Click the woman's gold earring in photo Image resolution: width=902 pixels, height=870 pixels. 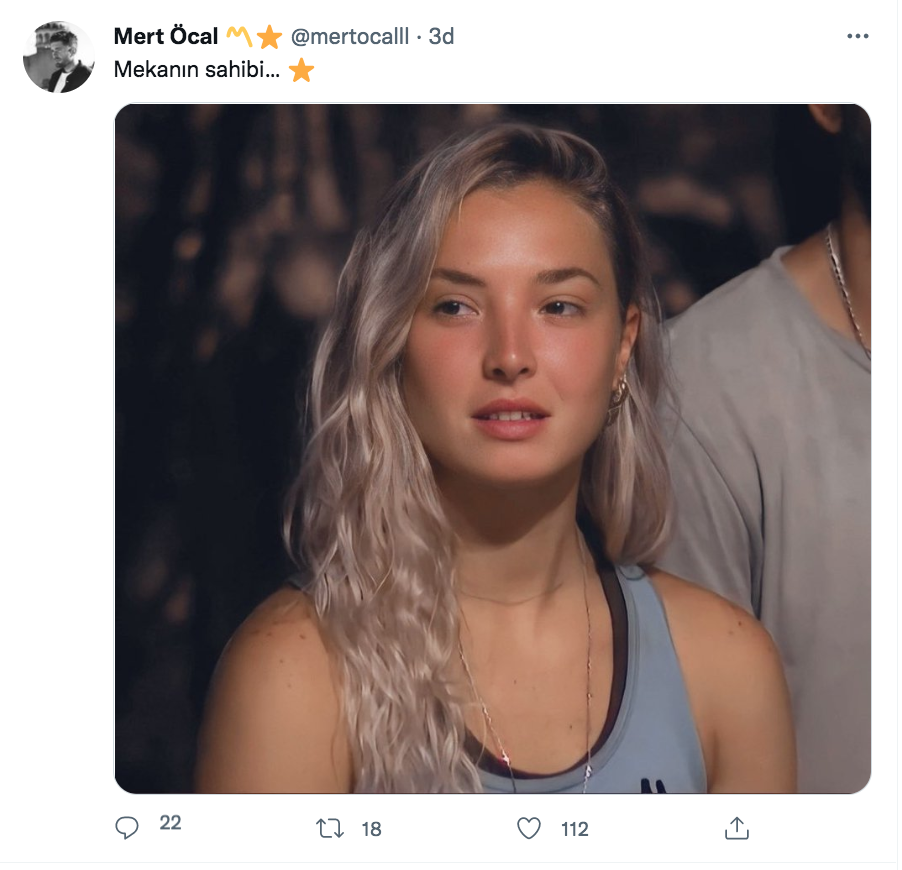coord(620,398)
